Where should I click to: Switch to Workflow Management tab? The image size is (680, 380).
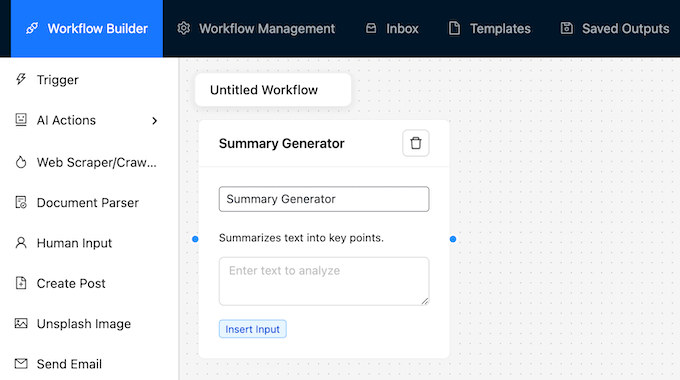click(x=256, y=29)
